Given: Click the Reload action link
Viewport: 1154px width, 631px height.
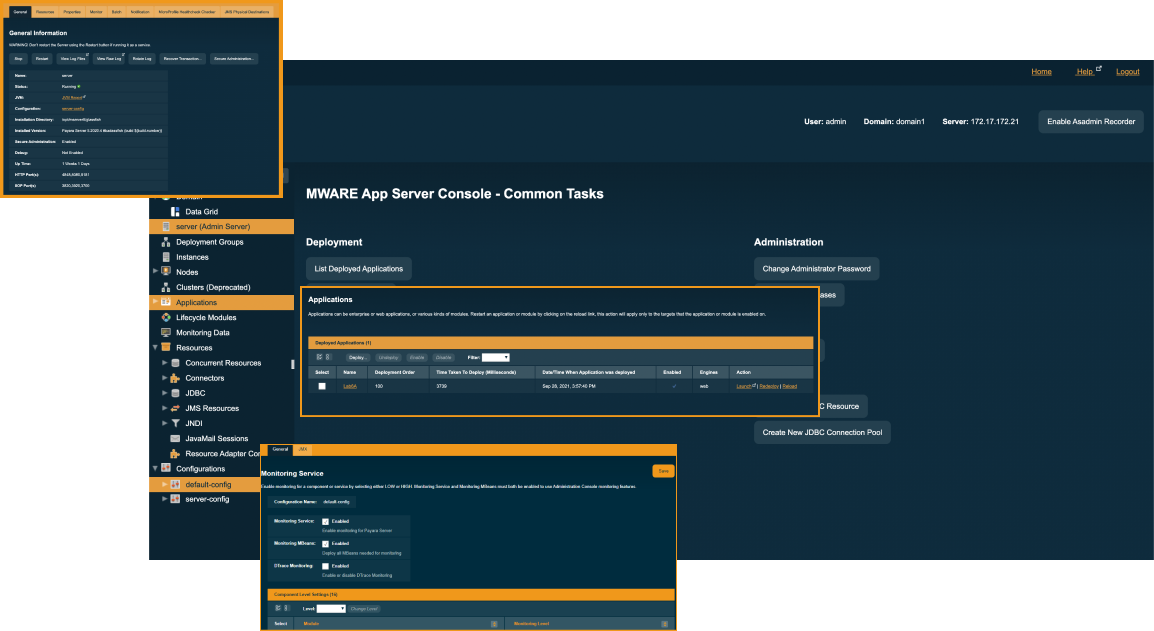Looking at the screenshot, I should (x=789, y=386).
